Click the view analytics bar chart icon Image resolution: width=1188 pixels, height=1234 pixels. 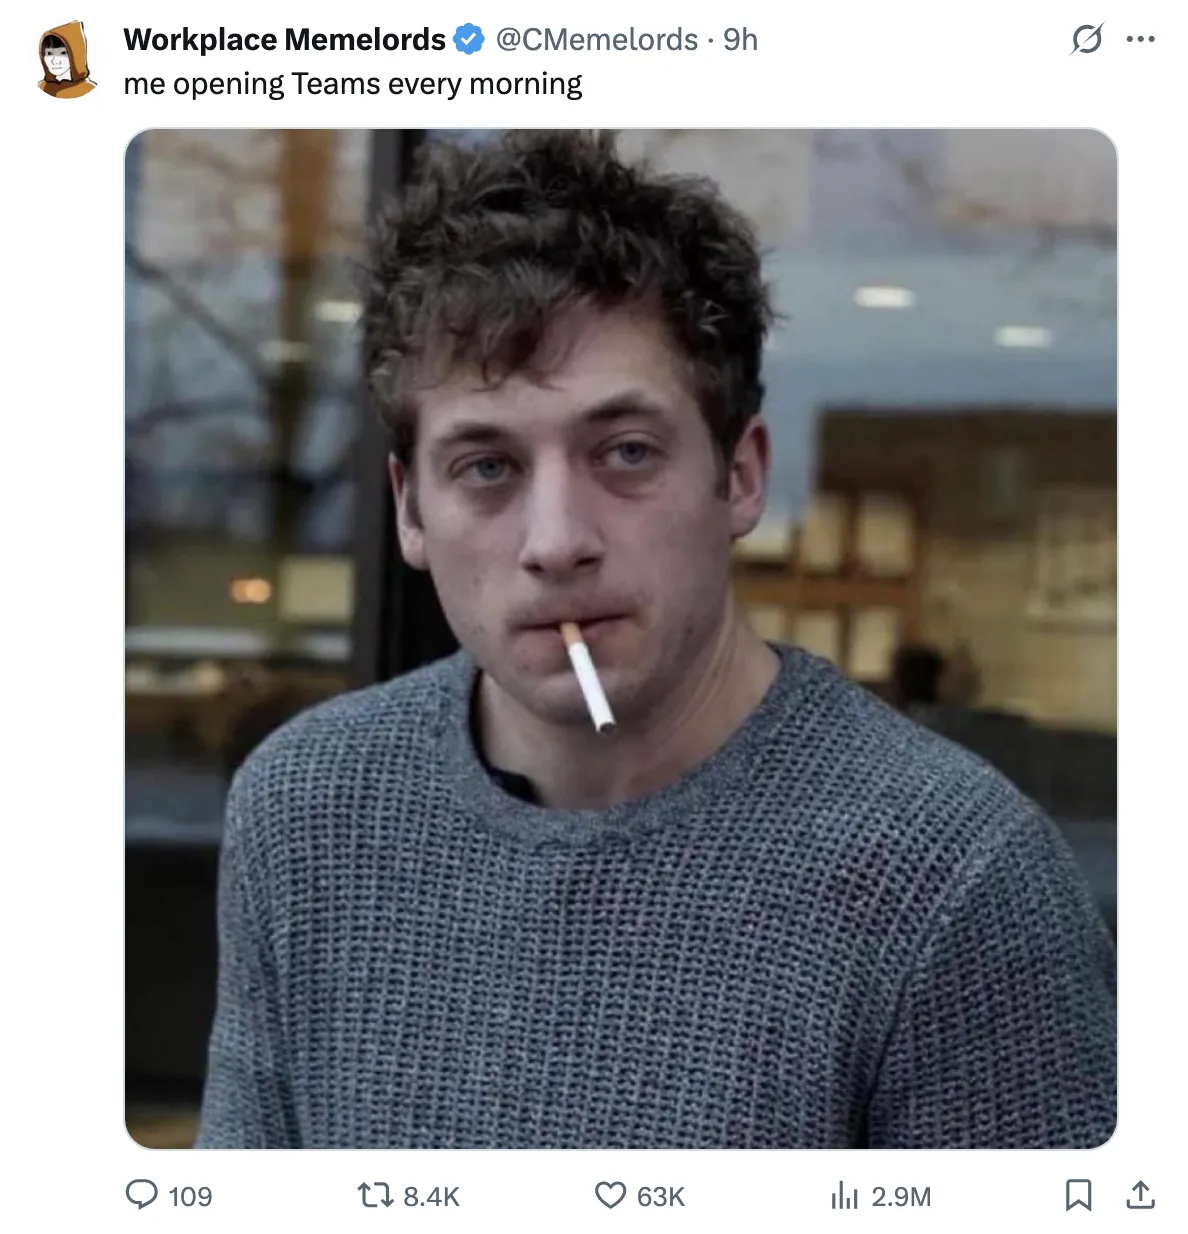coord(844,1195)
